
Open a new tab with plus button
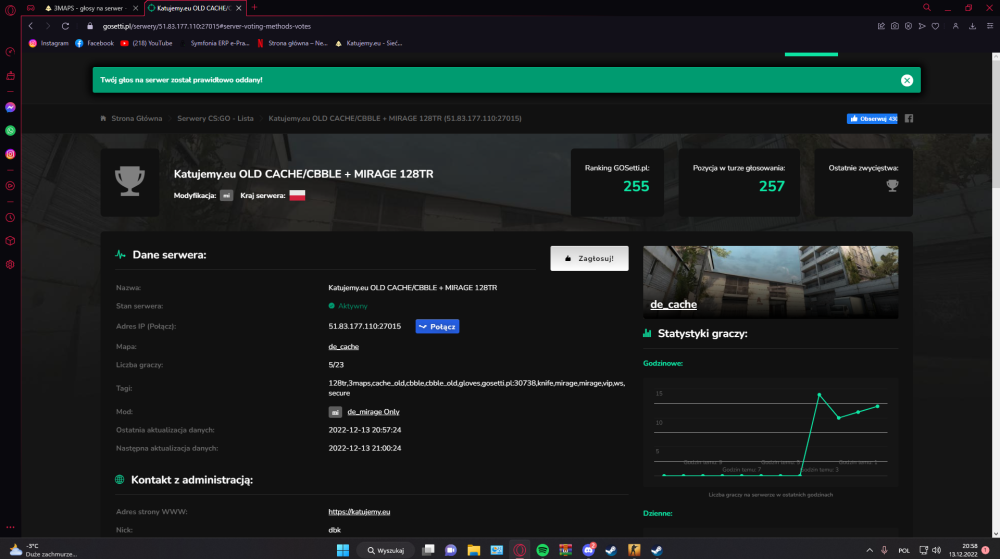point(254,8)
